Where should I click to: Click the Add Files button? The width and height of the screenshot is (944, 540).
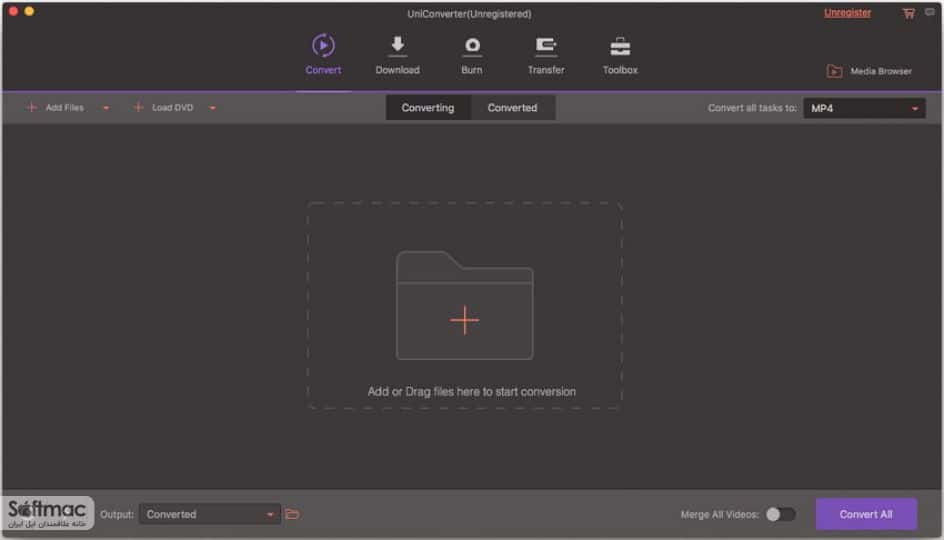(55, 108)
